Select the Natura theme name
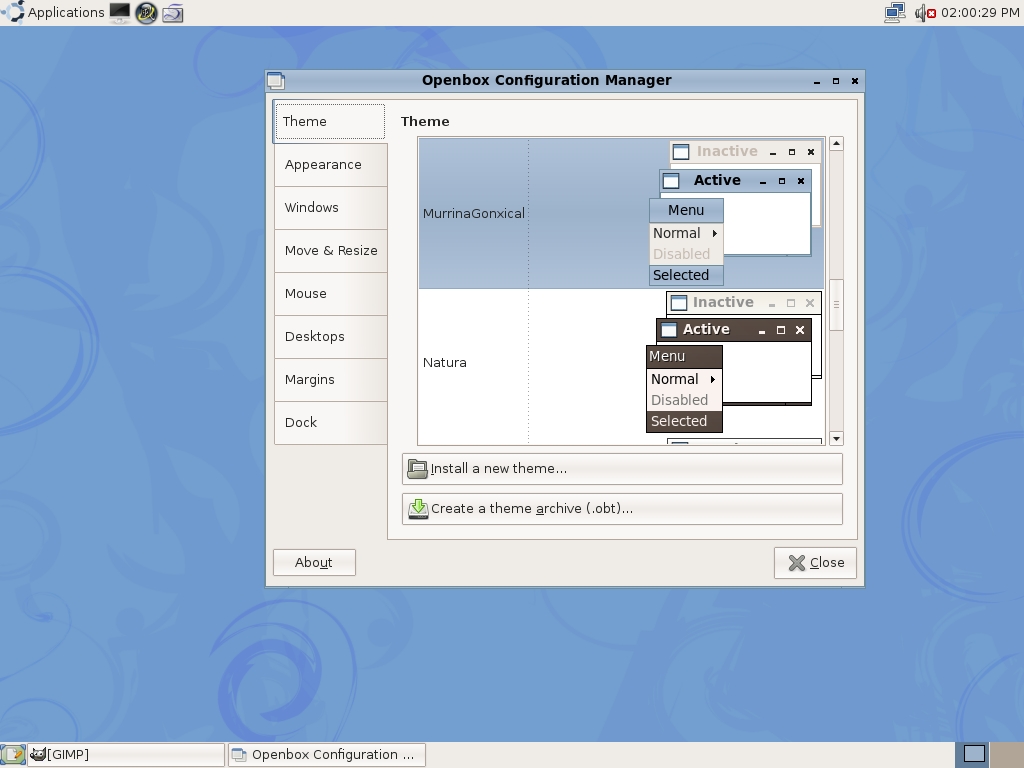 pyautogui.click(x=445, y=362)
